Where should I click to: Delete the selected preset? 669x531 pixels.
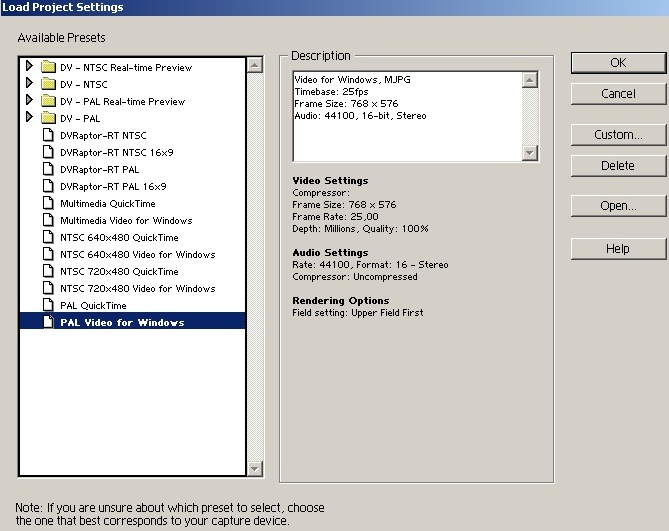[618, 165]
